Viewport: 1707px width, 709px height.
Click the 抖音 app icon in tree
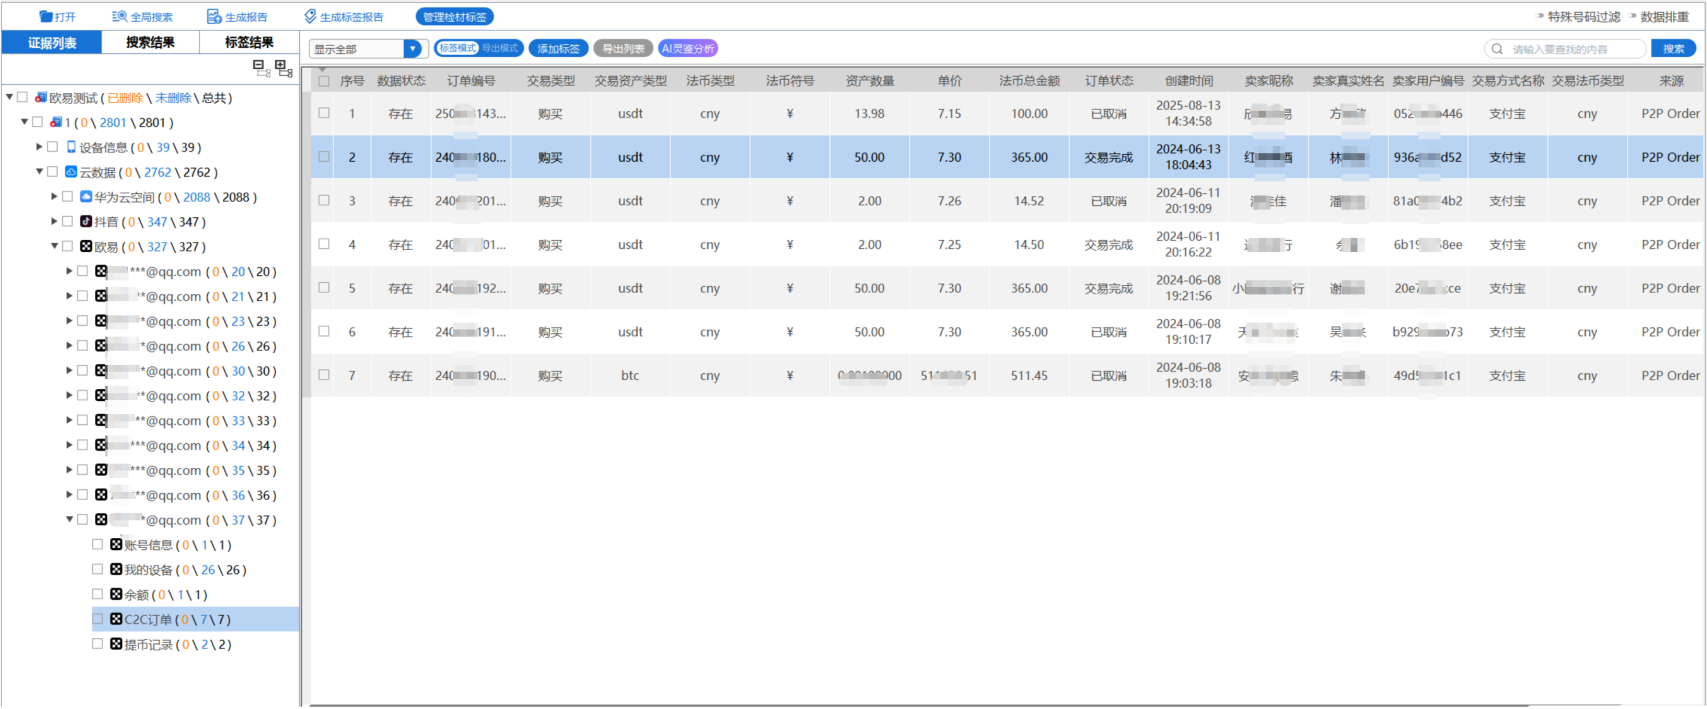pos(86,222)
